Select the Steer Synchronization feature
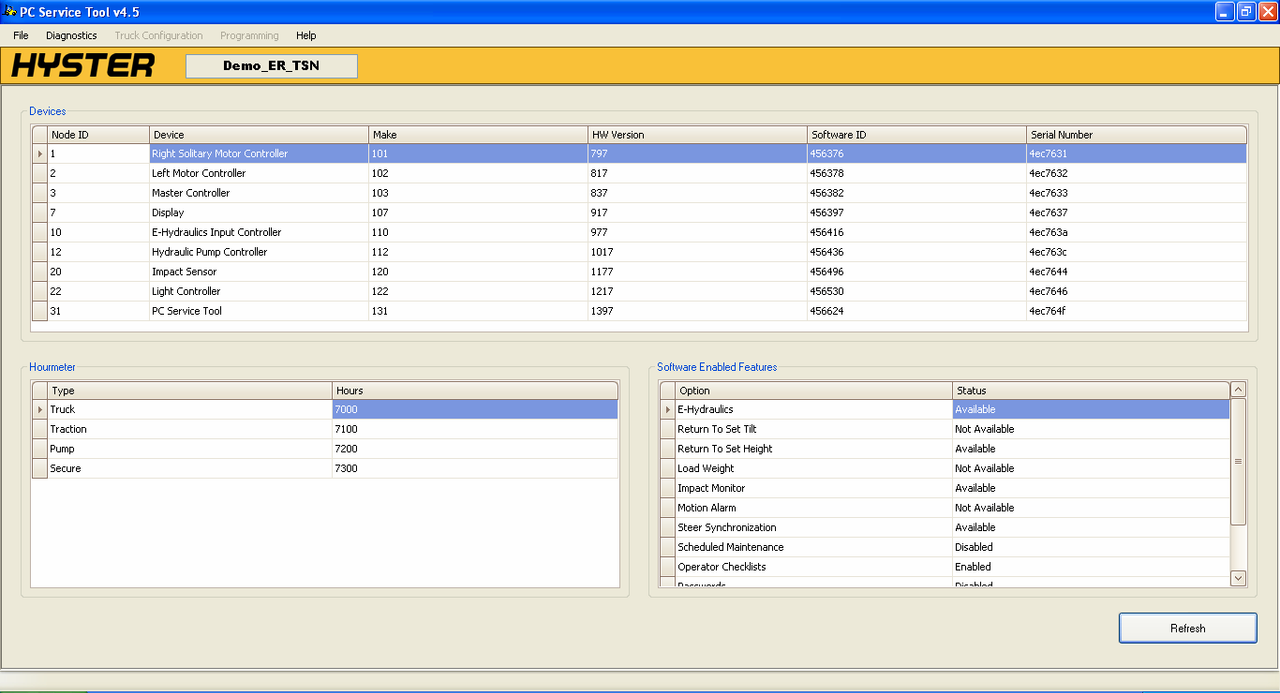The width and height of the screenshot is (1280, 693). [x=944, y=527]
